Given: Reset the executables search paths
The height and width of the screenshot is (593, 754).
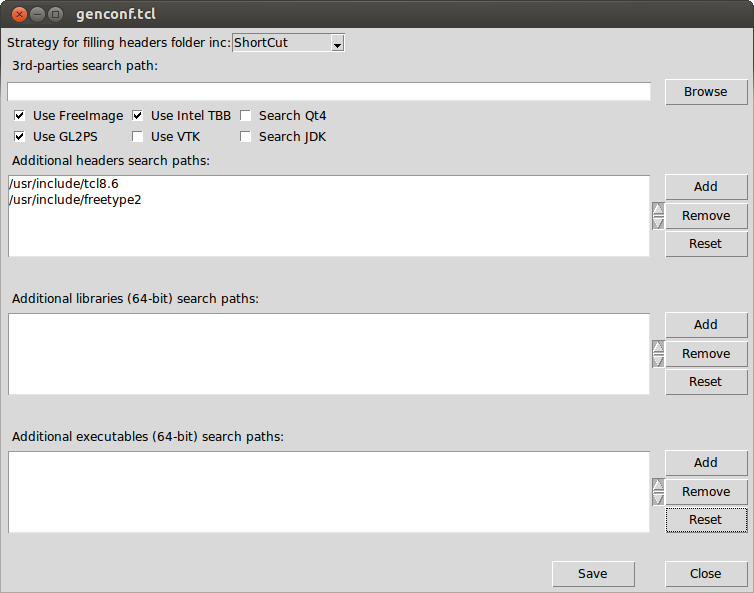Looking at the screenshot, I should click(705, 520).
